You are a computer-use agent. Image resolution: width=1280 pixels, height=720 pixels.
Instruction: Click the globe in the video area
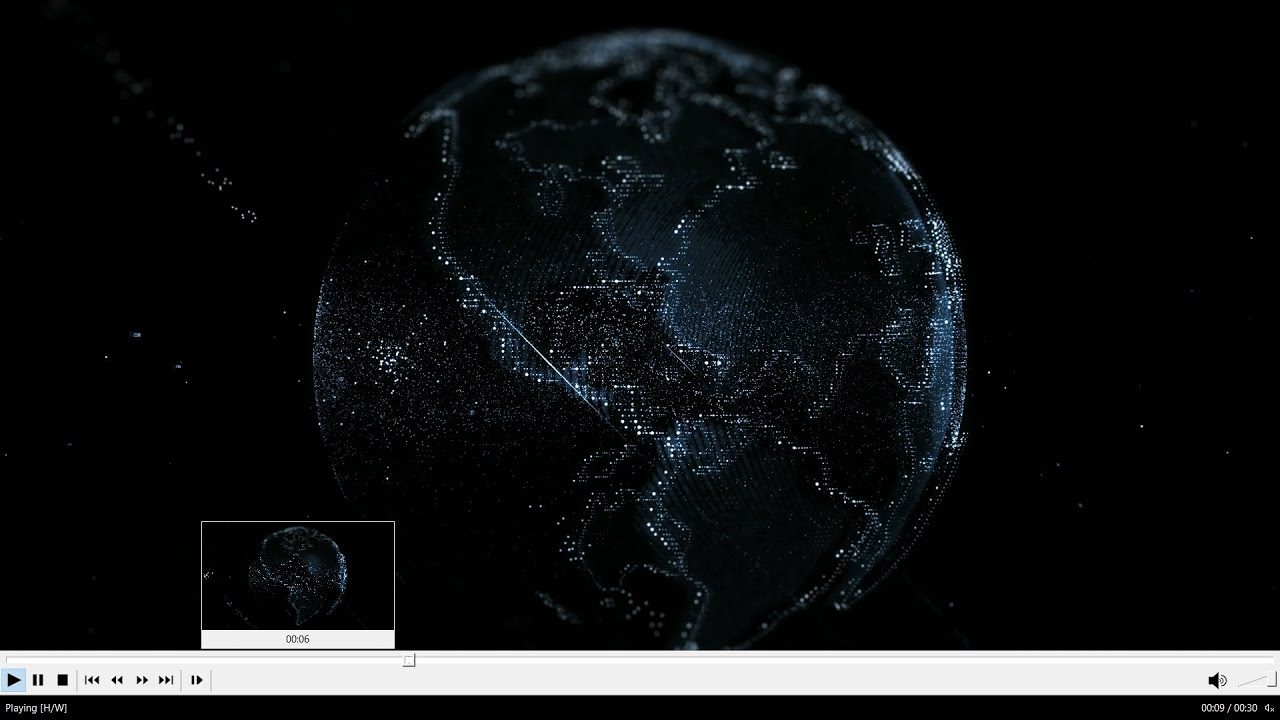640,340
